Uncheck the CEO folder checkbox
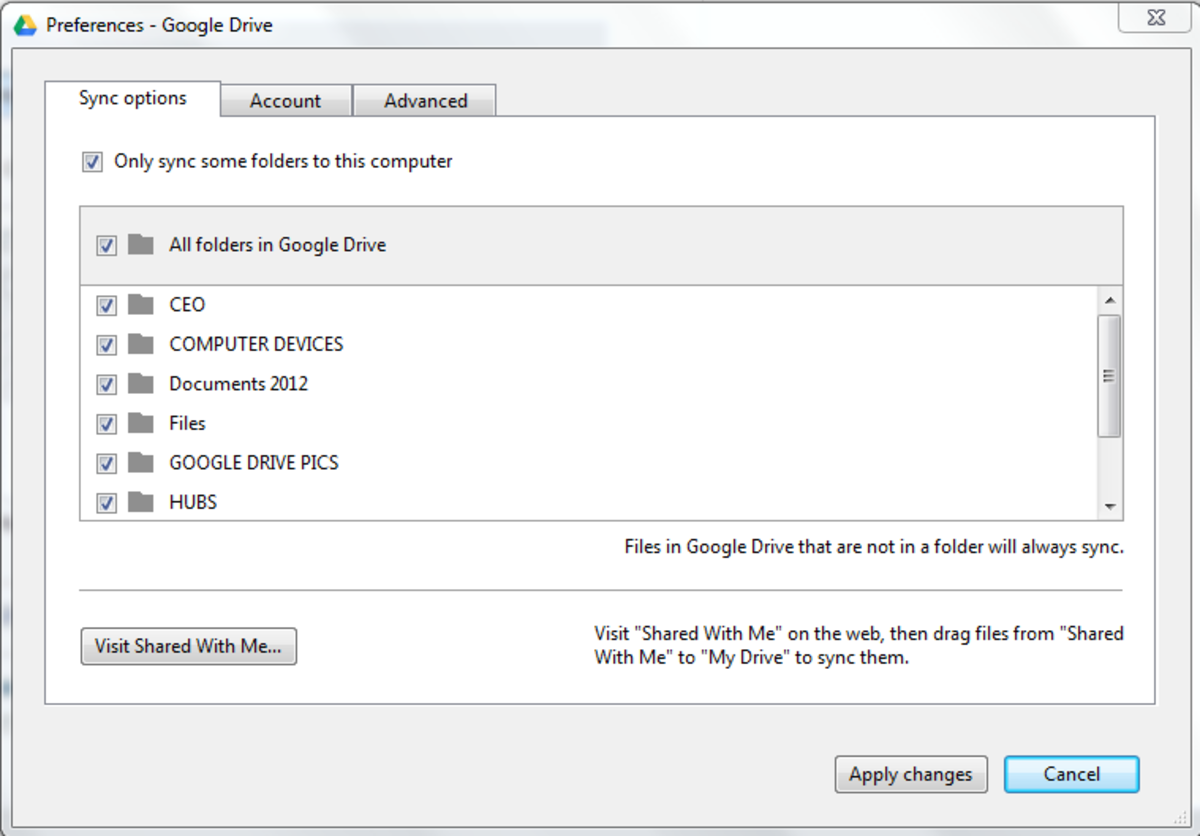 (x=106, y=305)
